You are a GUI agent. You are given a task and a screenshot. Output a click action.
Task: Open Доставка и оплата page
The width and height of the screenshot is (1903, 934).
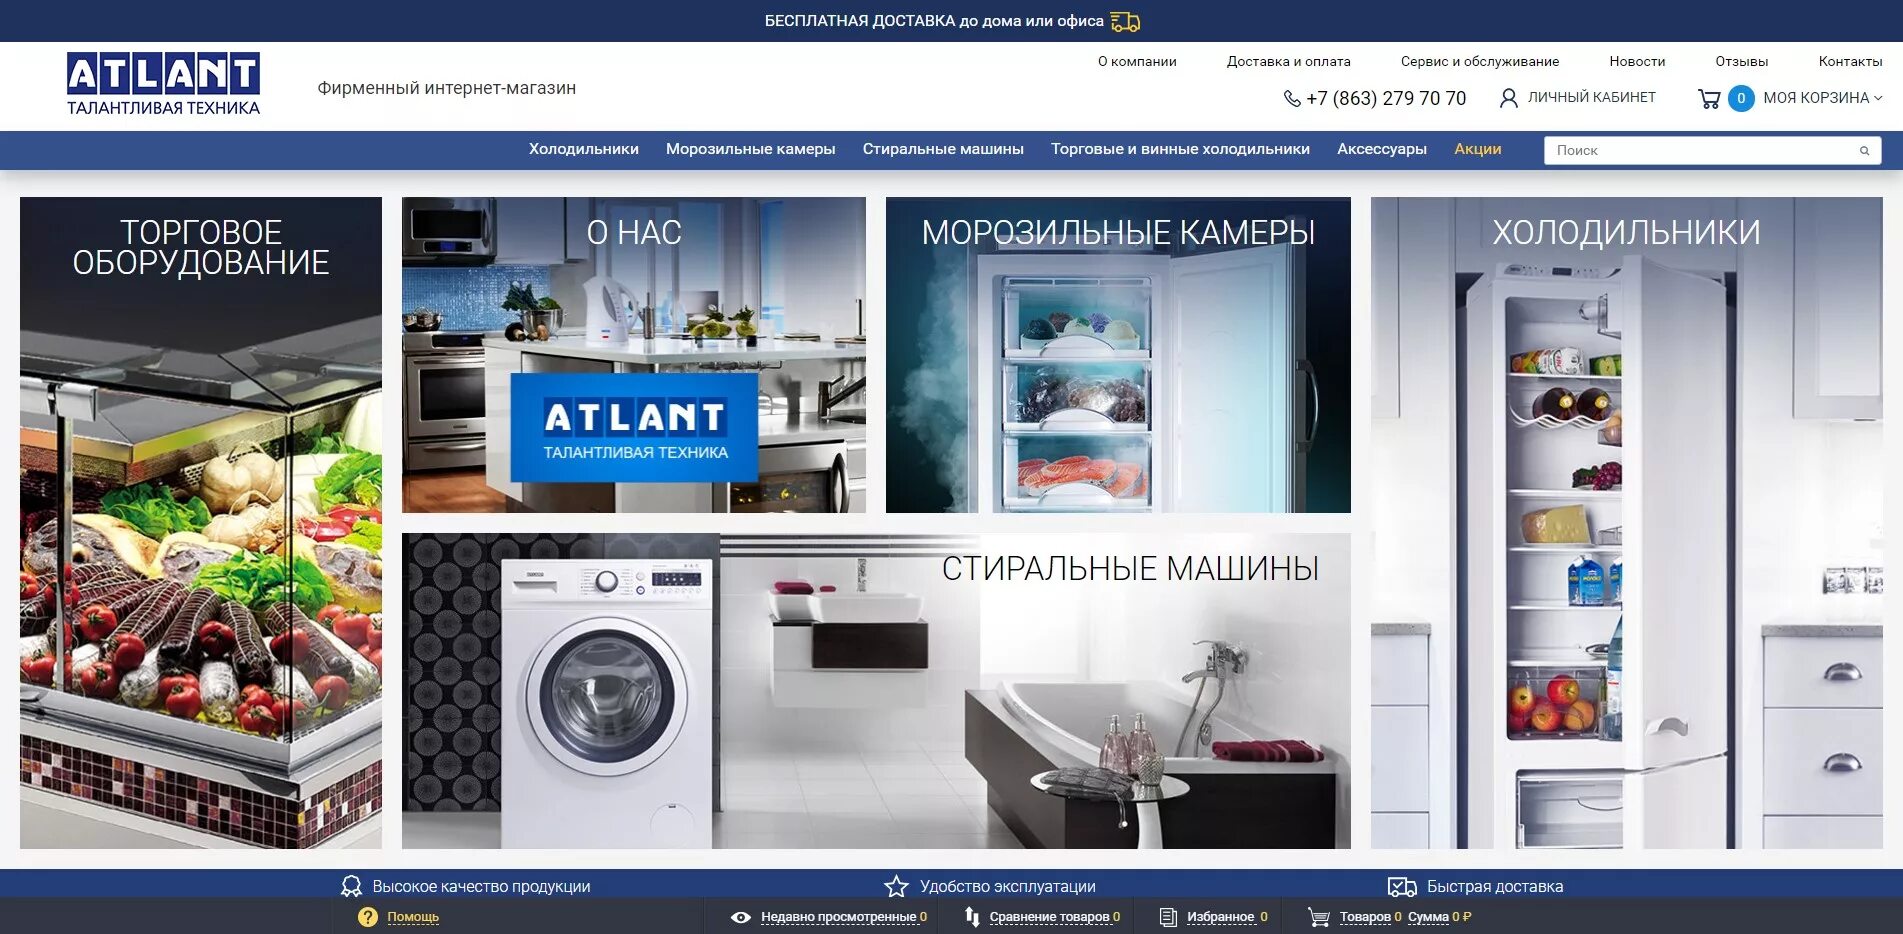pos(1288,61)
